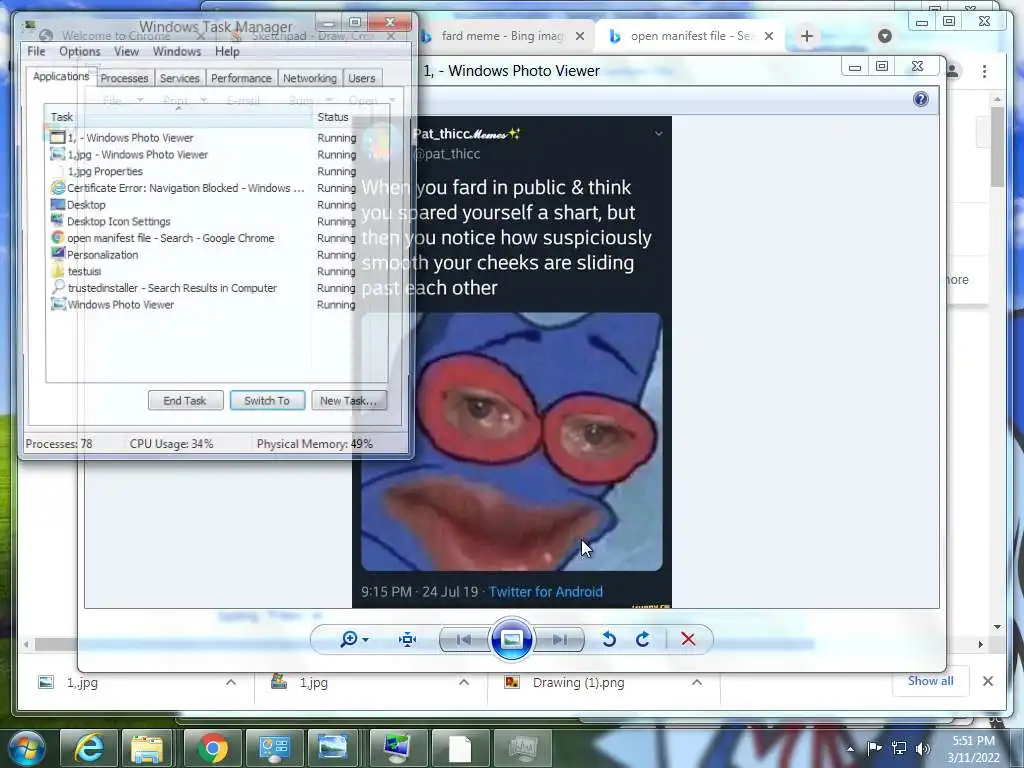Switch to the Networking tab
The height and width of the screenshot is (768, 1024).
tap(310, 78)
